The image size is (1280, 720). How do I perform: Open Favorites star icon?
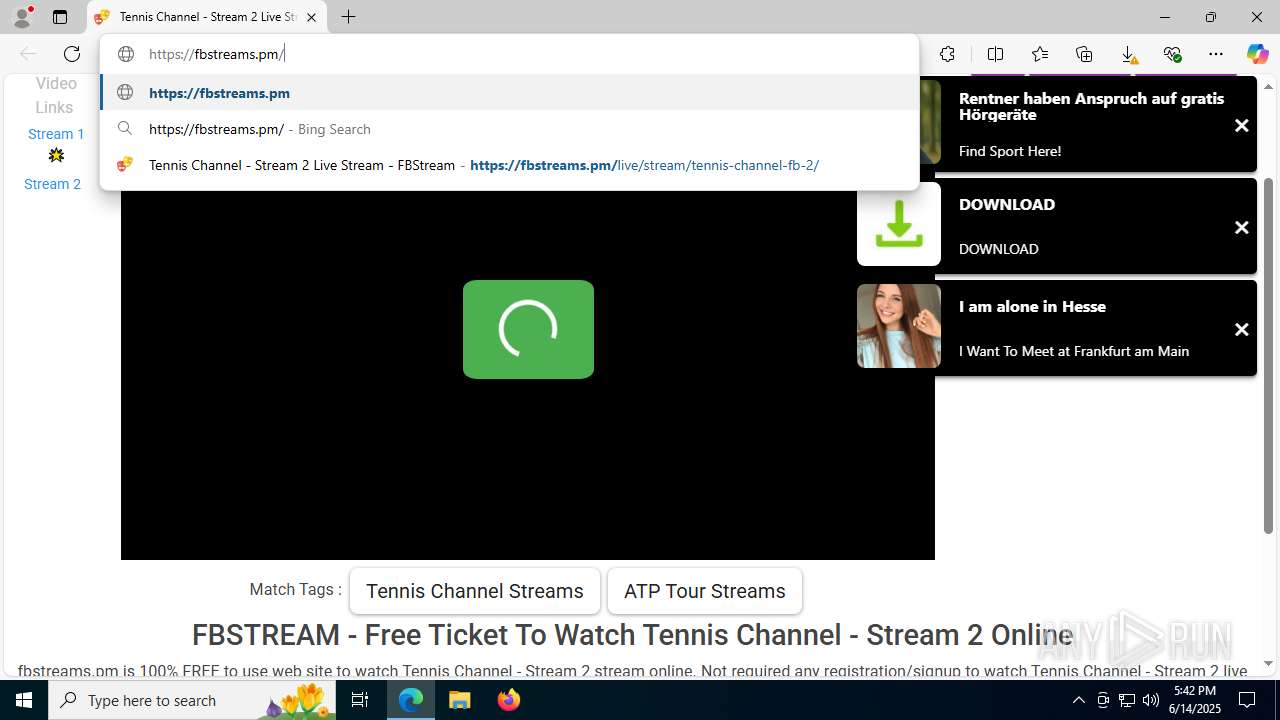pos(1040,54)
